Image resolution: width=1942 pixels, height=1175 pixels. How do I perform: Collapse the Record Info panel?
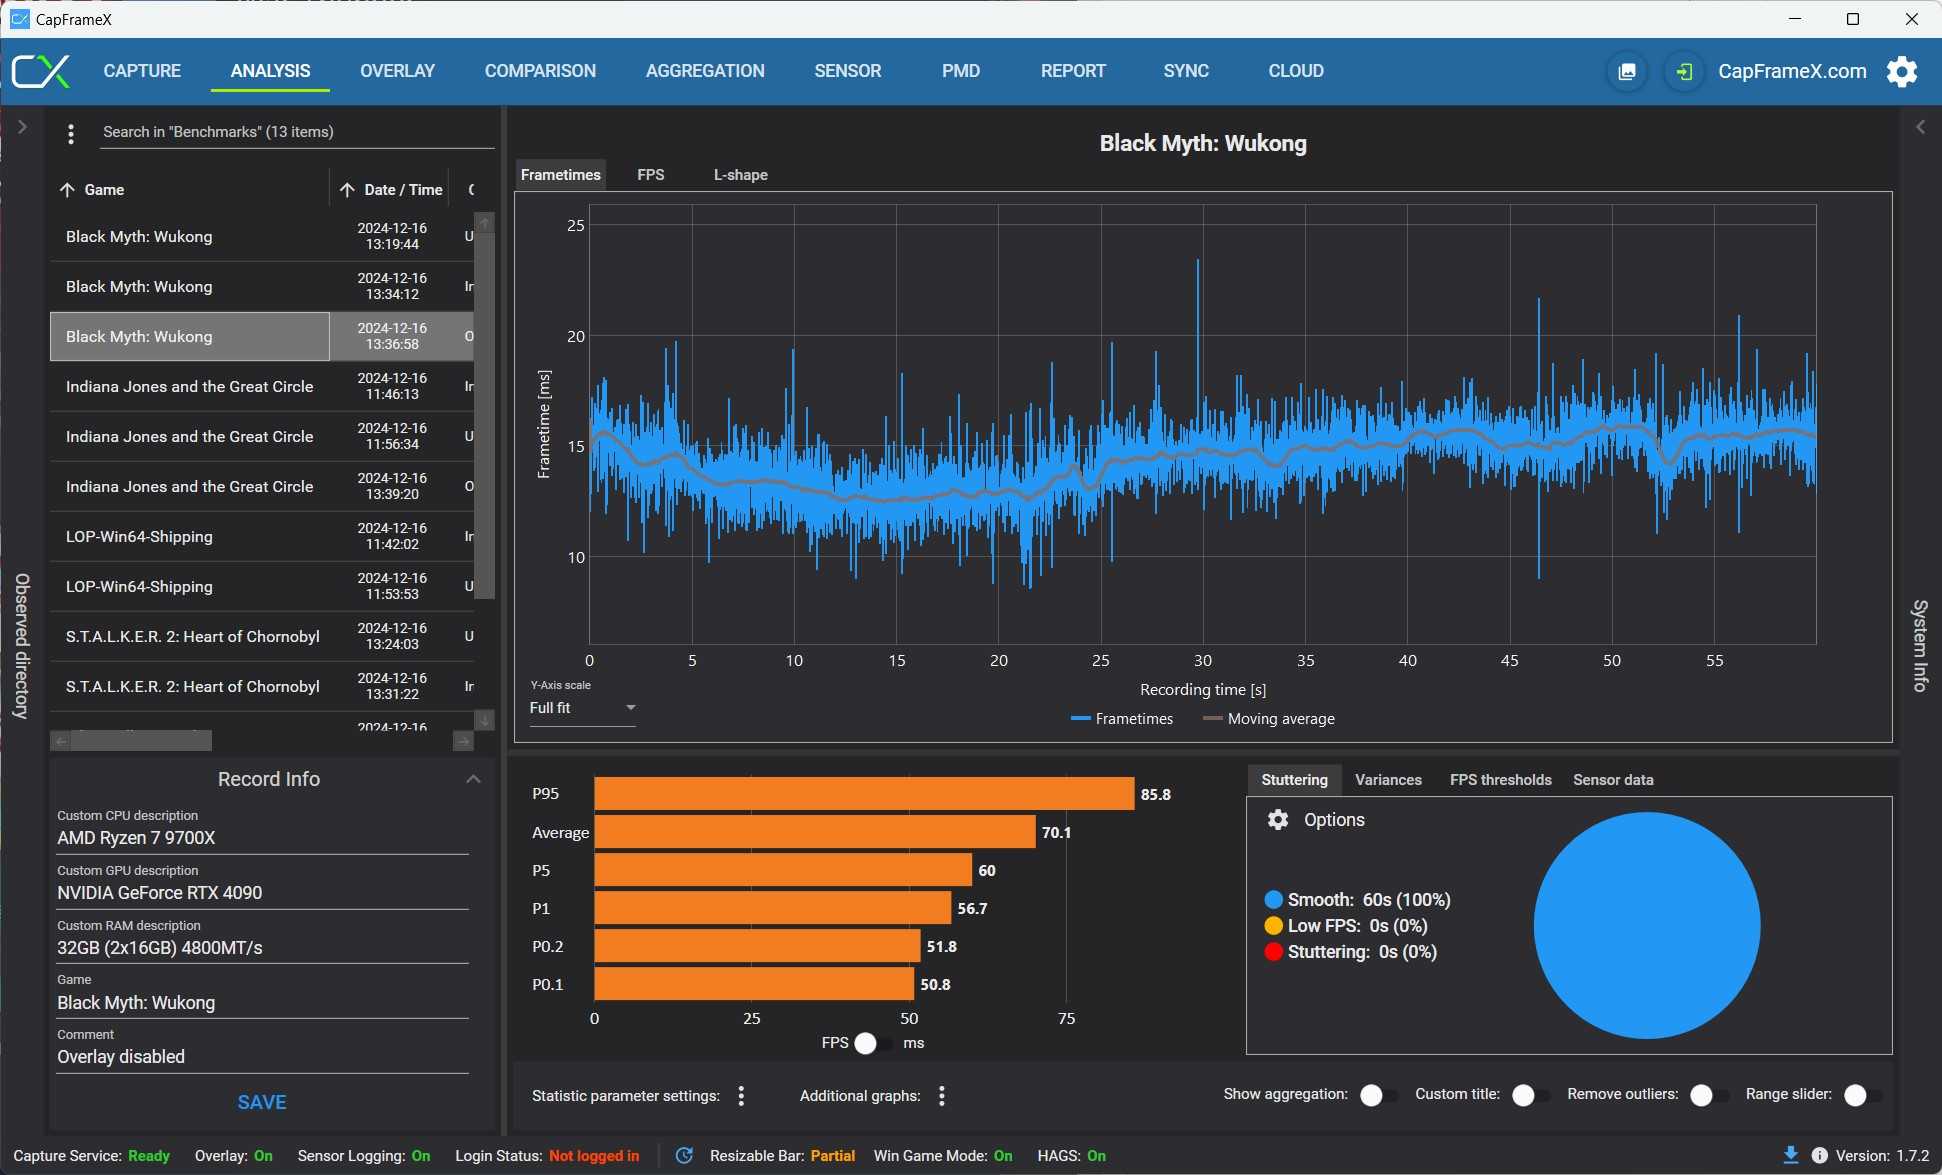pyautogui.click(x=474, y=779)
